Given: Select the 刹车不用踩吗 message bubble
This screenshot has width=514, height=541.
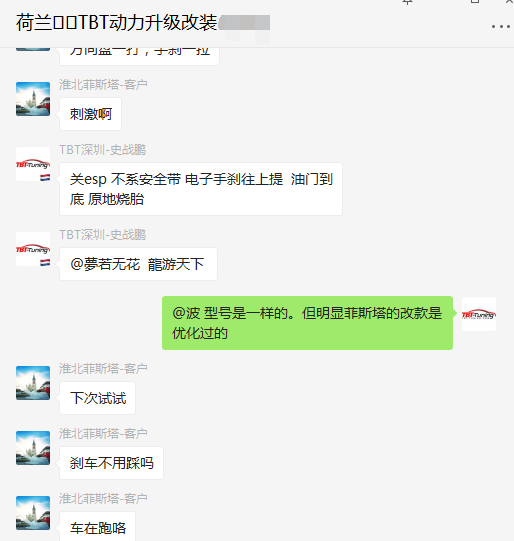Looking at the screenshot, I should pos(111,463).
